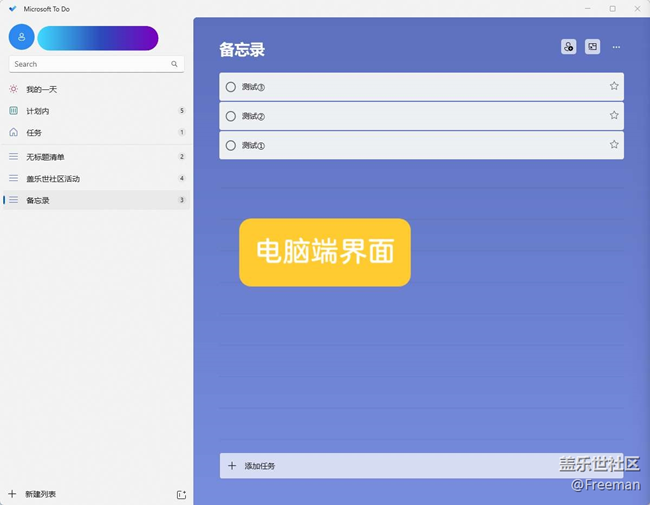The height and width of the screenshot is (505, 650).
Task: Click the user account avatar icon
Action: (21, 37)
